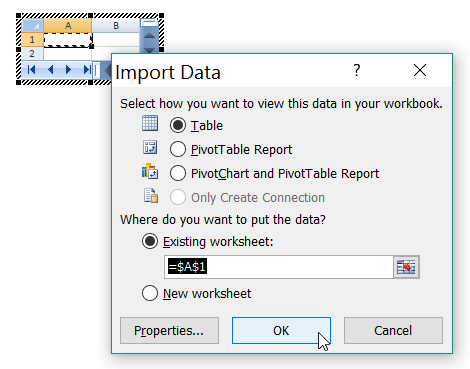
Task: Click the Table grid icon
Action: point(150,123)
